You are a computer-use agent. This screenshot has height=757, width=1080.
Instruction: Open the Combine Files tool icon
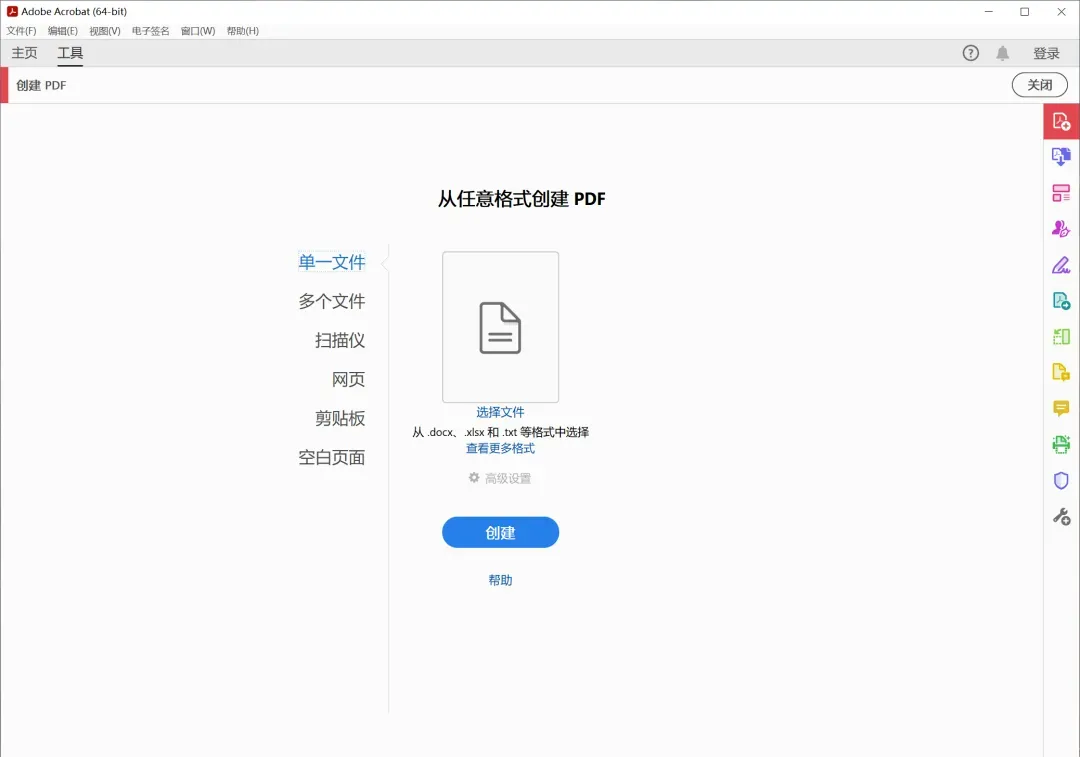1061,157
